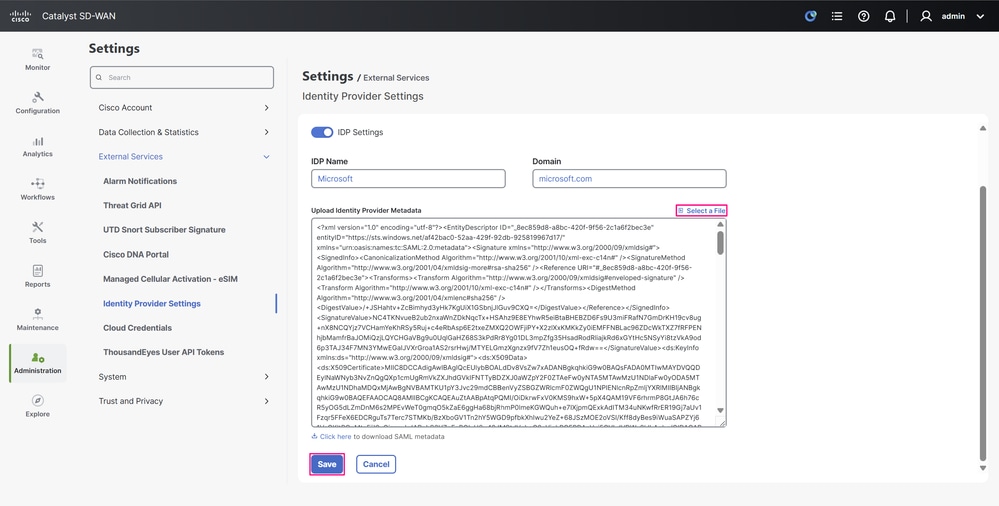
Task: Open Cisco DNA Portal settings
Action: 136,254
